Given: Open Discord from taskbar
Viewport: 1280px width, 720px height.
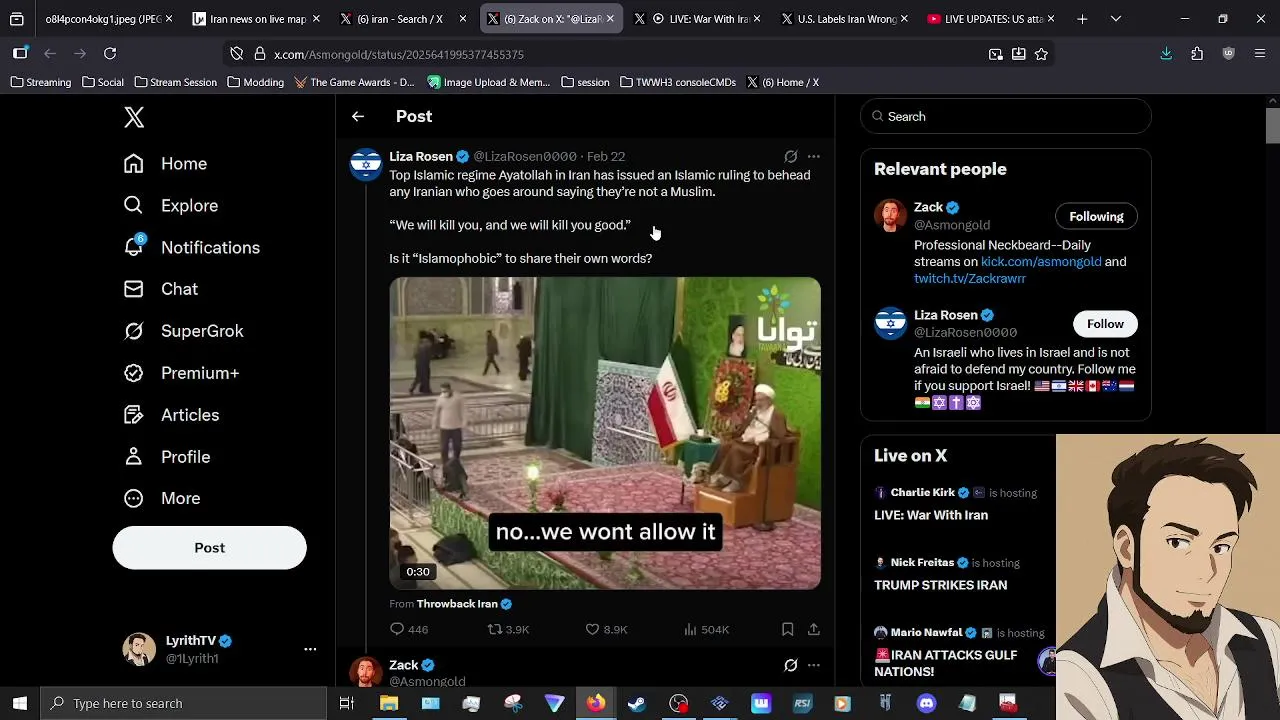Looking at the screenshot, I should click(x=926, y=704).
